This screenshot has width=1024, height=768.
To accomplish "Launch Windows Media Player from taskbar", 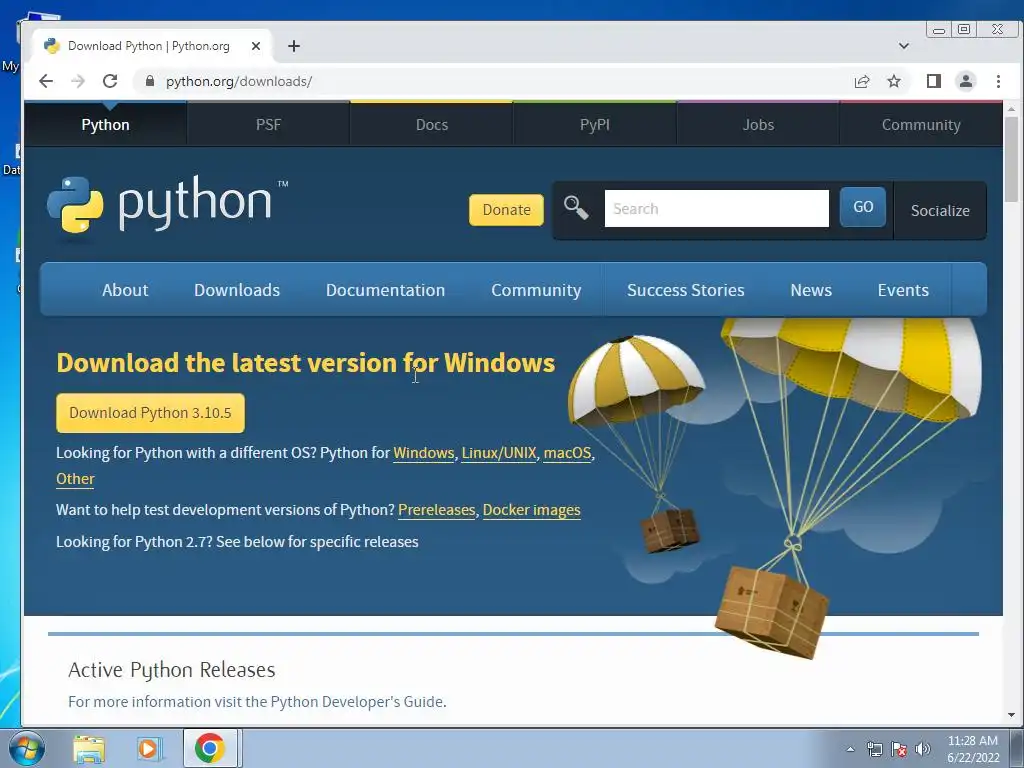I will [x=149, y=748].
